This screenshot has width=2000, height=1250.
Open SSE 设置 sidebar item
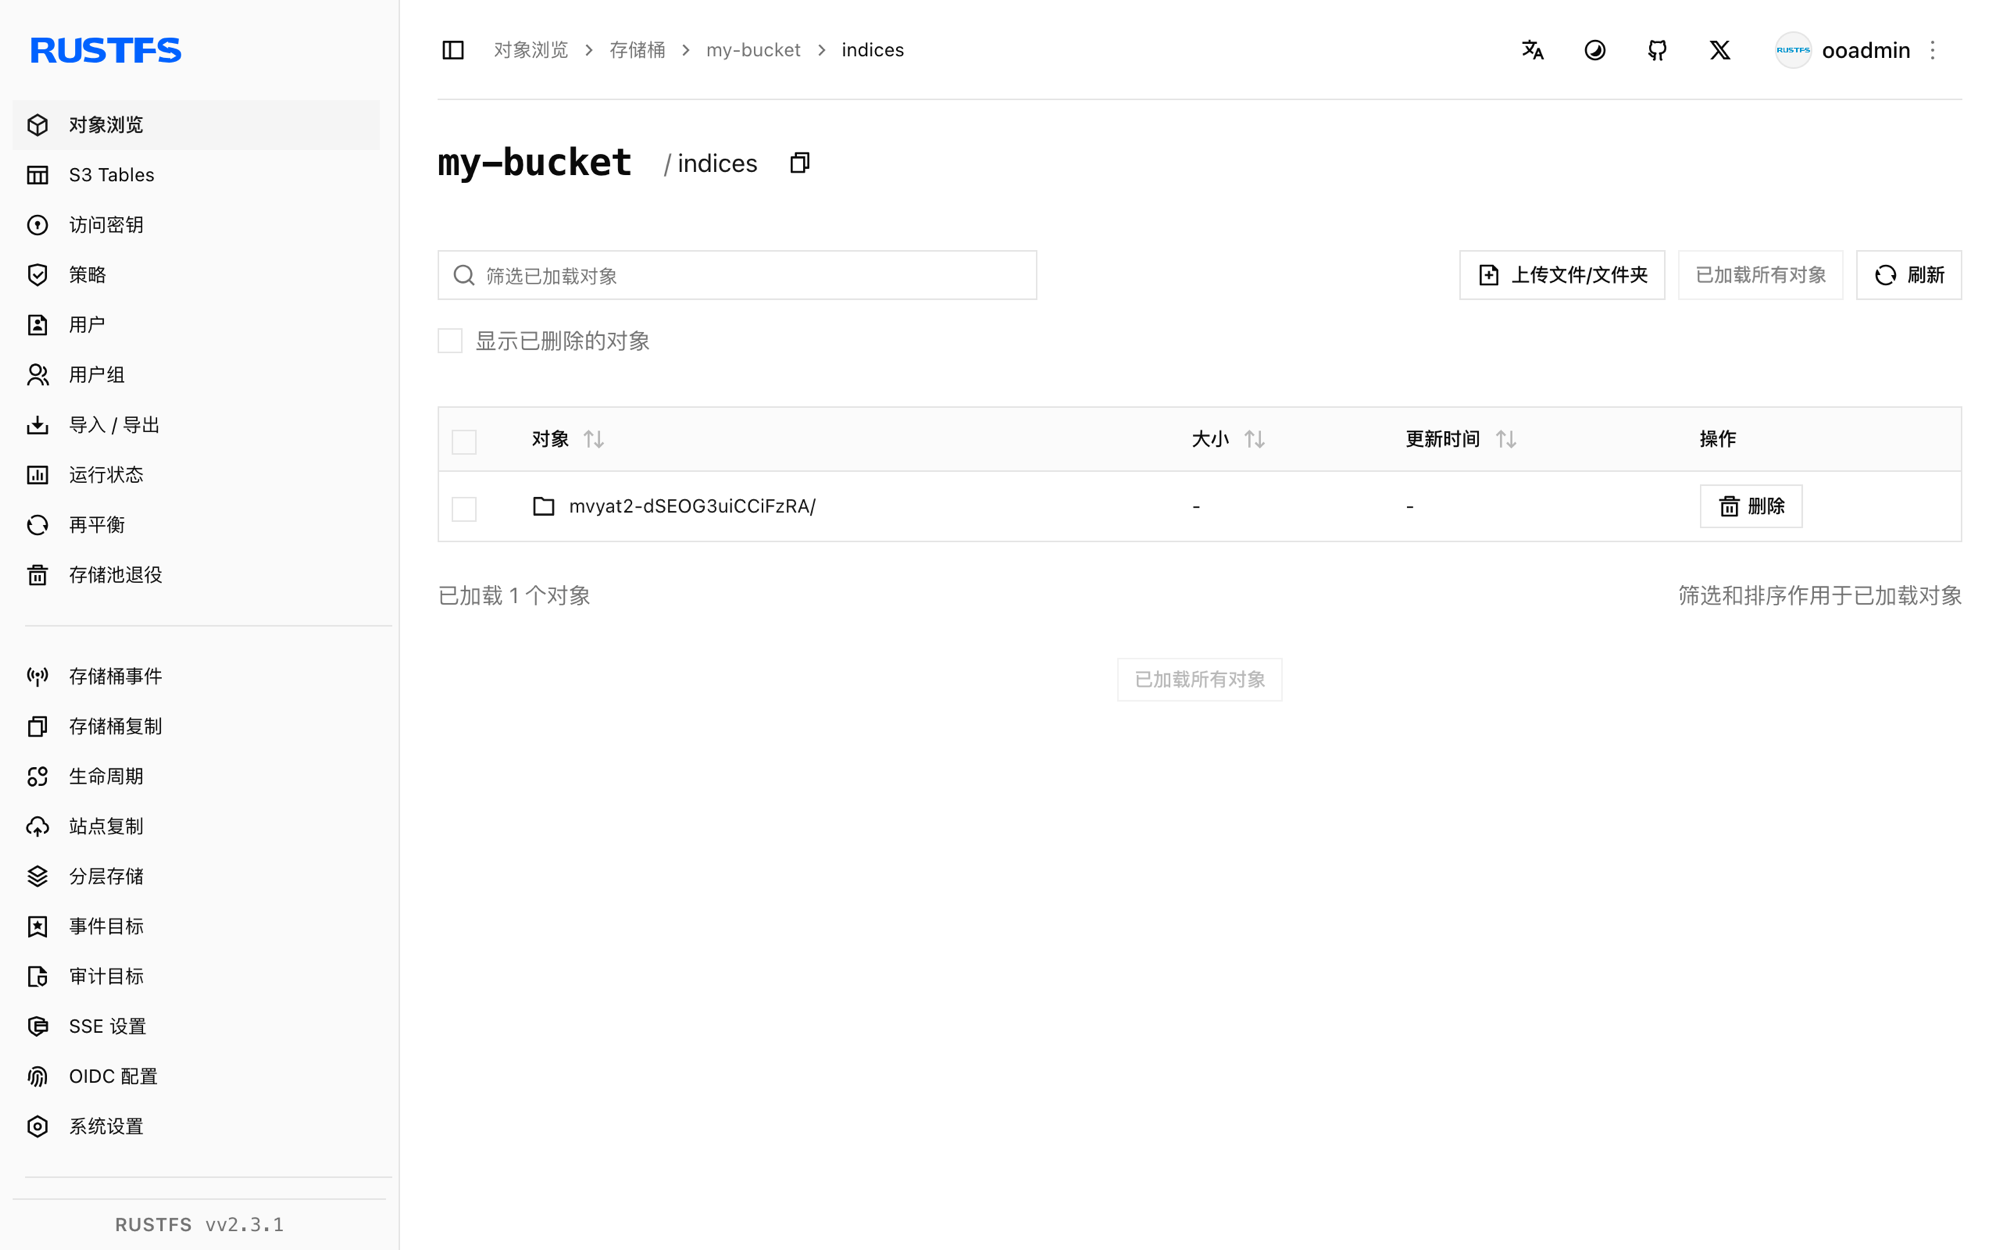[196, 1027]
